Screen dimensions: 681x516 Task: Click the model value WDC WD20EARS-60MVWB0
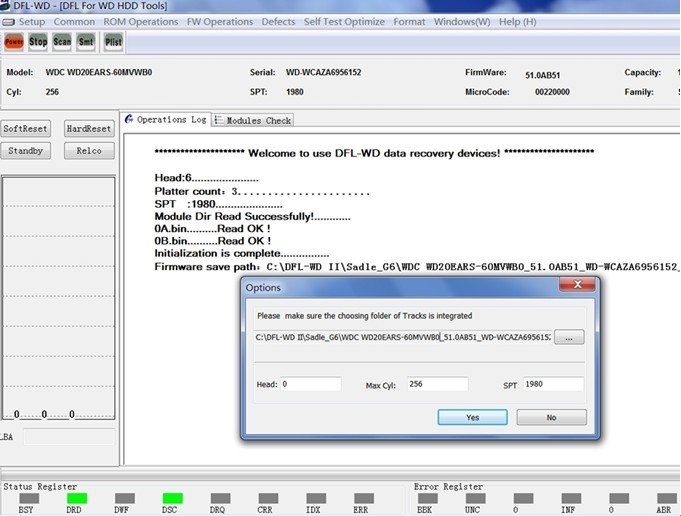[99, 73]
